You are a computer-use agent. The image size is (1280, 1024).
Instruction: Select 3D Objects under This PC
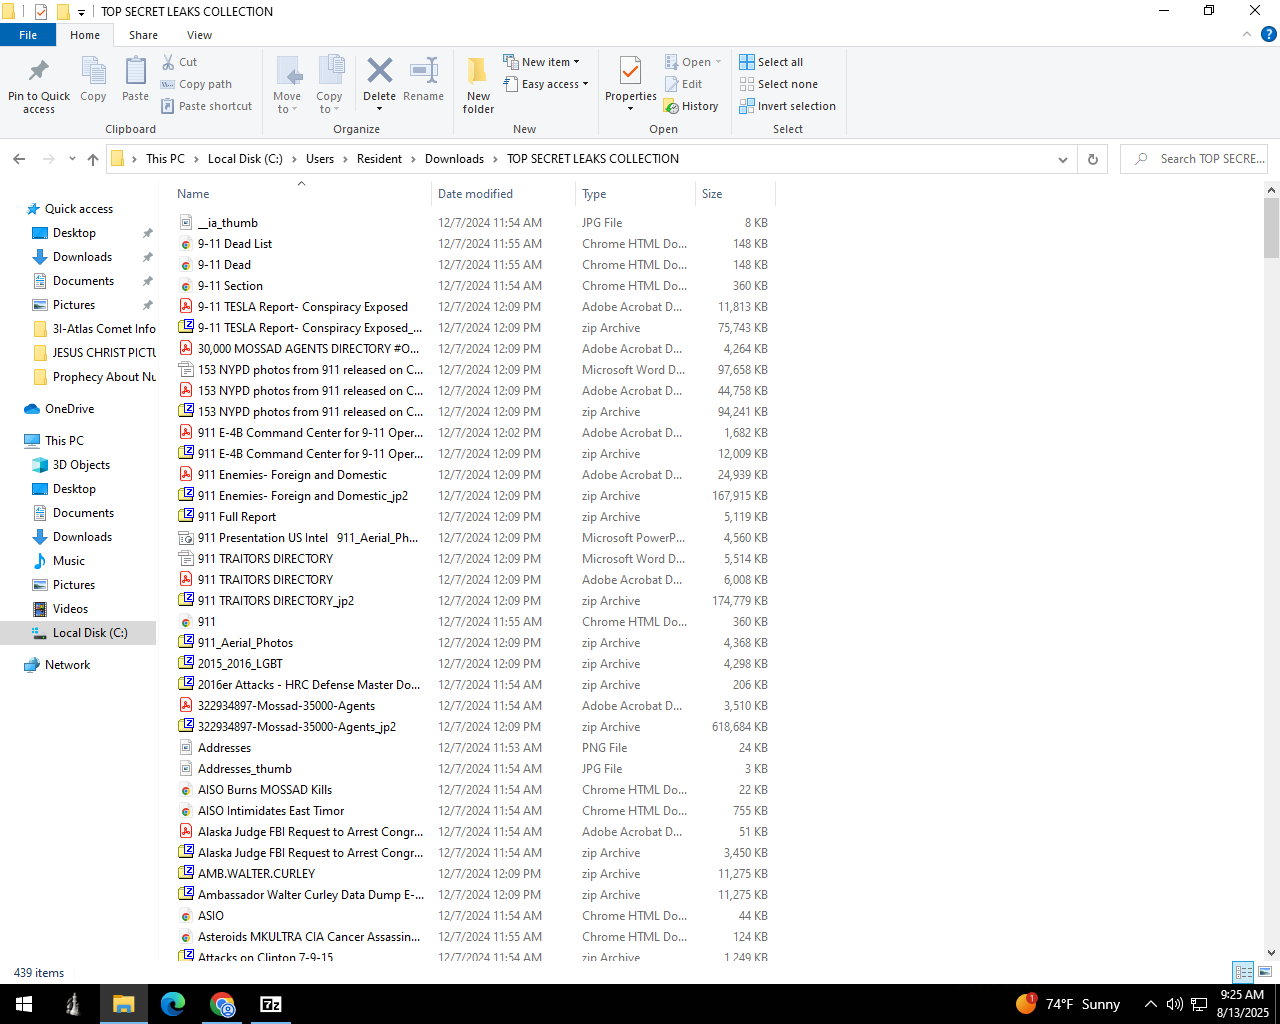click(x=81, y=465)
